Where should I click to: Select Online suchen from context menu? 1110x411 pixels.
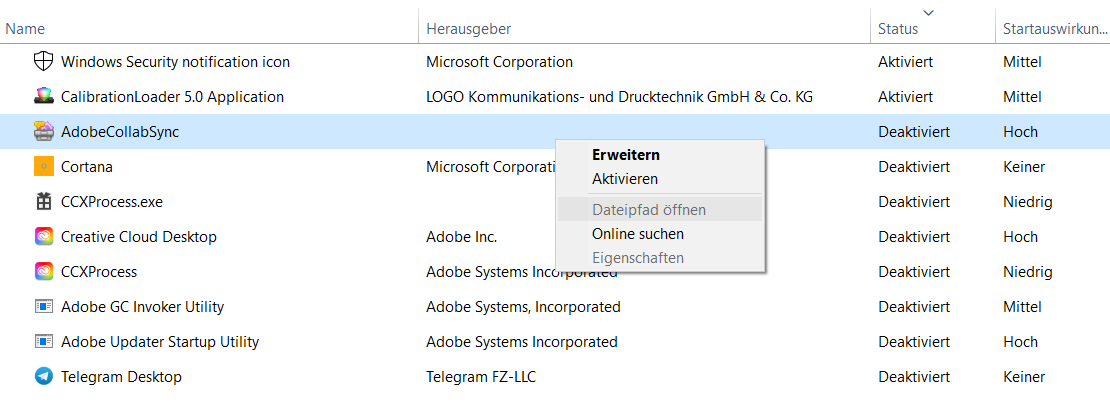point(637,234)
